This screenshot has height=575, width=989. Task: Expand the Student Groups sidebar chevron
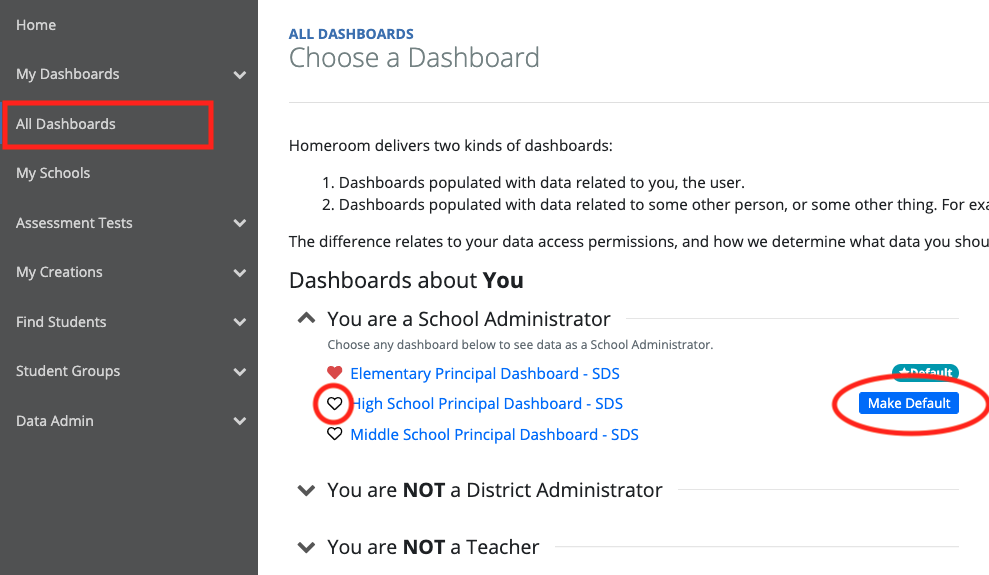[239, 372]
